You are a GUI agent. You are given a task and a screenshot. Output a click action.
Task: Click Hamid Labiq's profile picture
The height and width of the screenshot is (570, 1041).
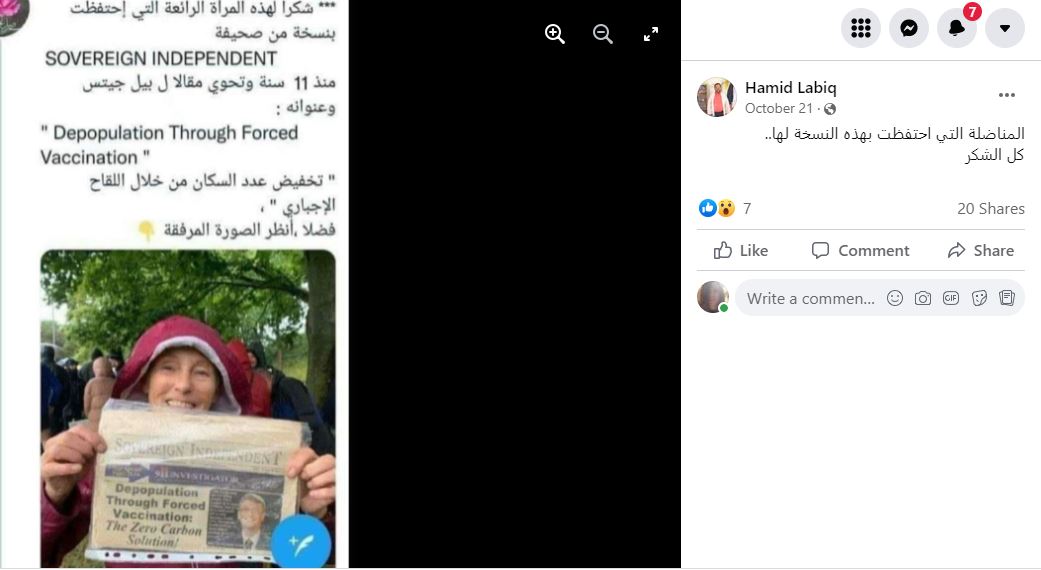[716, 97]
